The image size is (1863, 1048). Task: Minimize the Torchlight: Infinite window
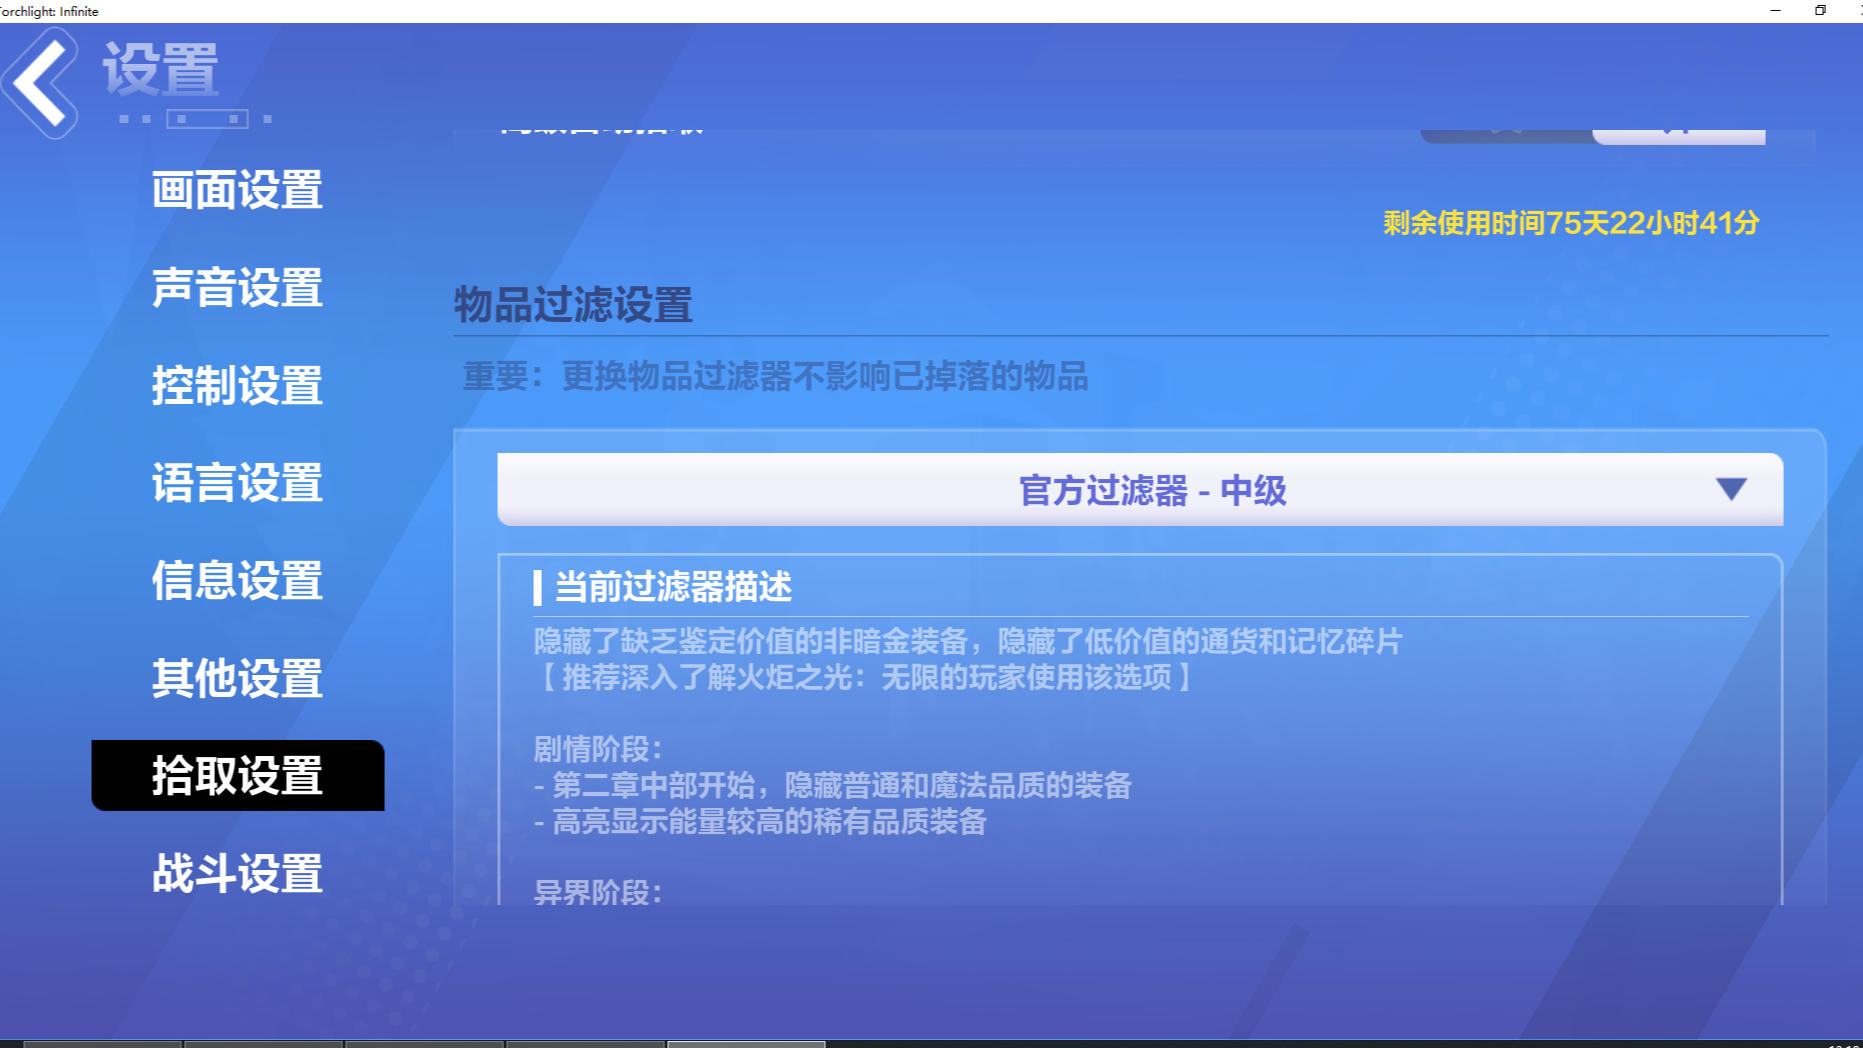click(x=1775, y=10)
